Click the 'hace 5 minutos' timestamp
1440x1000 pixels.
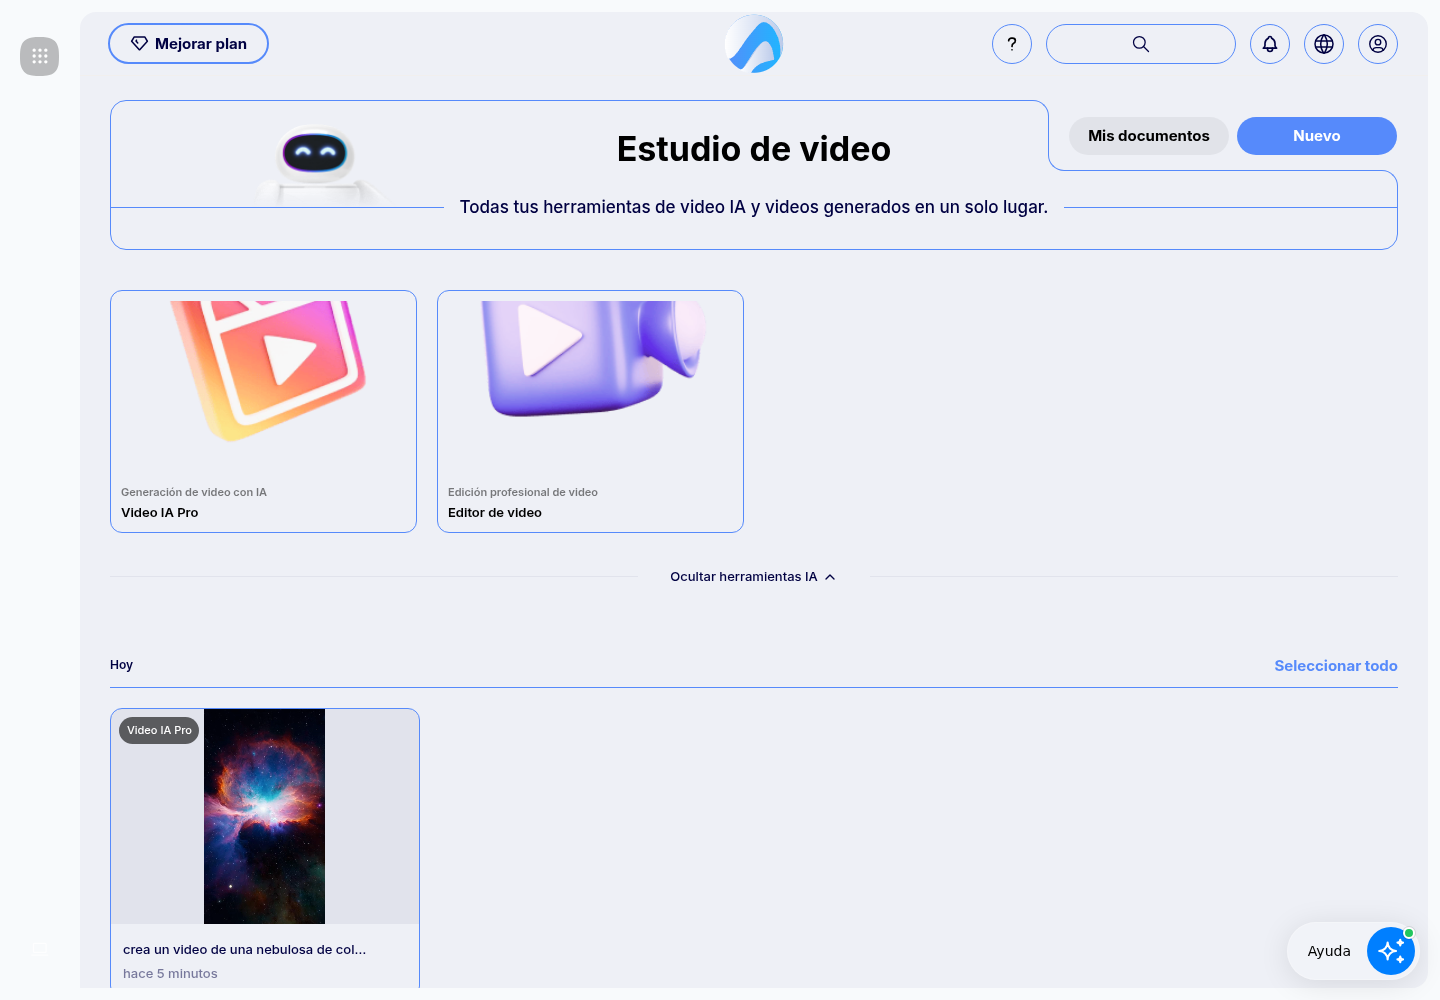[x=170, y=974]
